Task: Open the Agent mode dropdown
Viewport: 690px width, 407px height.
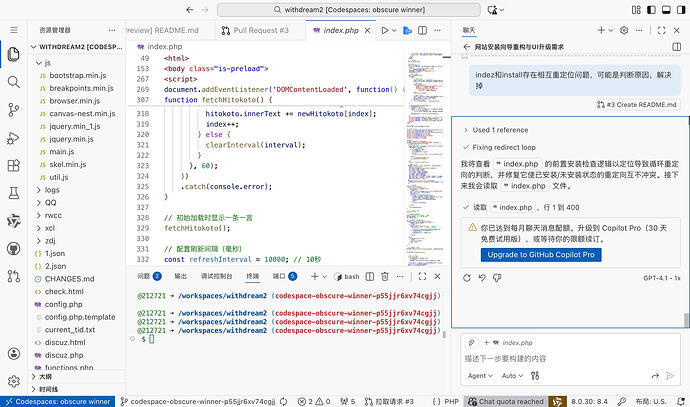Action: coord(480,376)
